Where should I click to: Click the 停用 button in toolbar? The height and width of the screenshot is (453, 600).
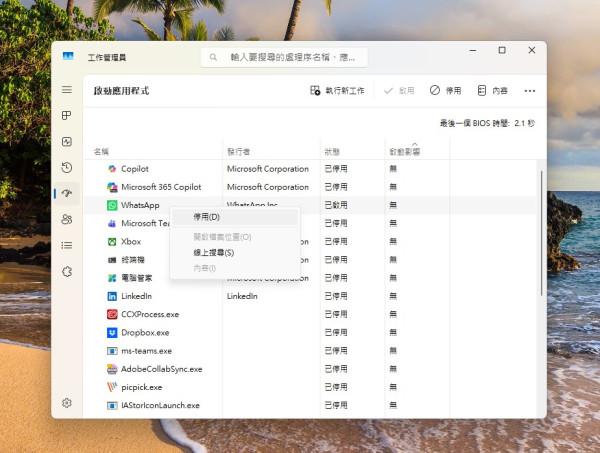(x=445, y=91)
